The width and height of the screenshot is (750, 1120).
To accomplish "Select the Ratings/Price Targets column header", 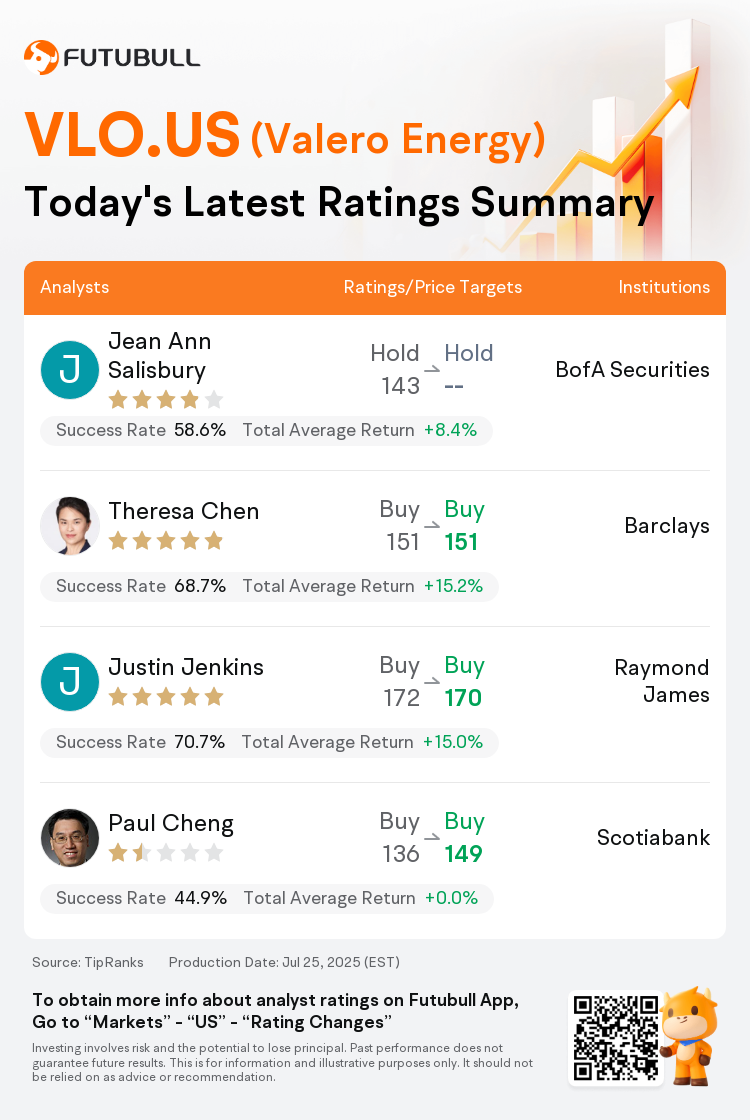I will pyautogui.click(x=433, y=287).
